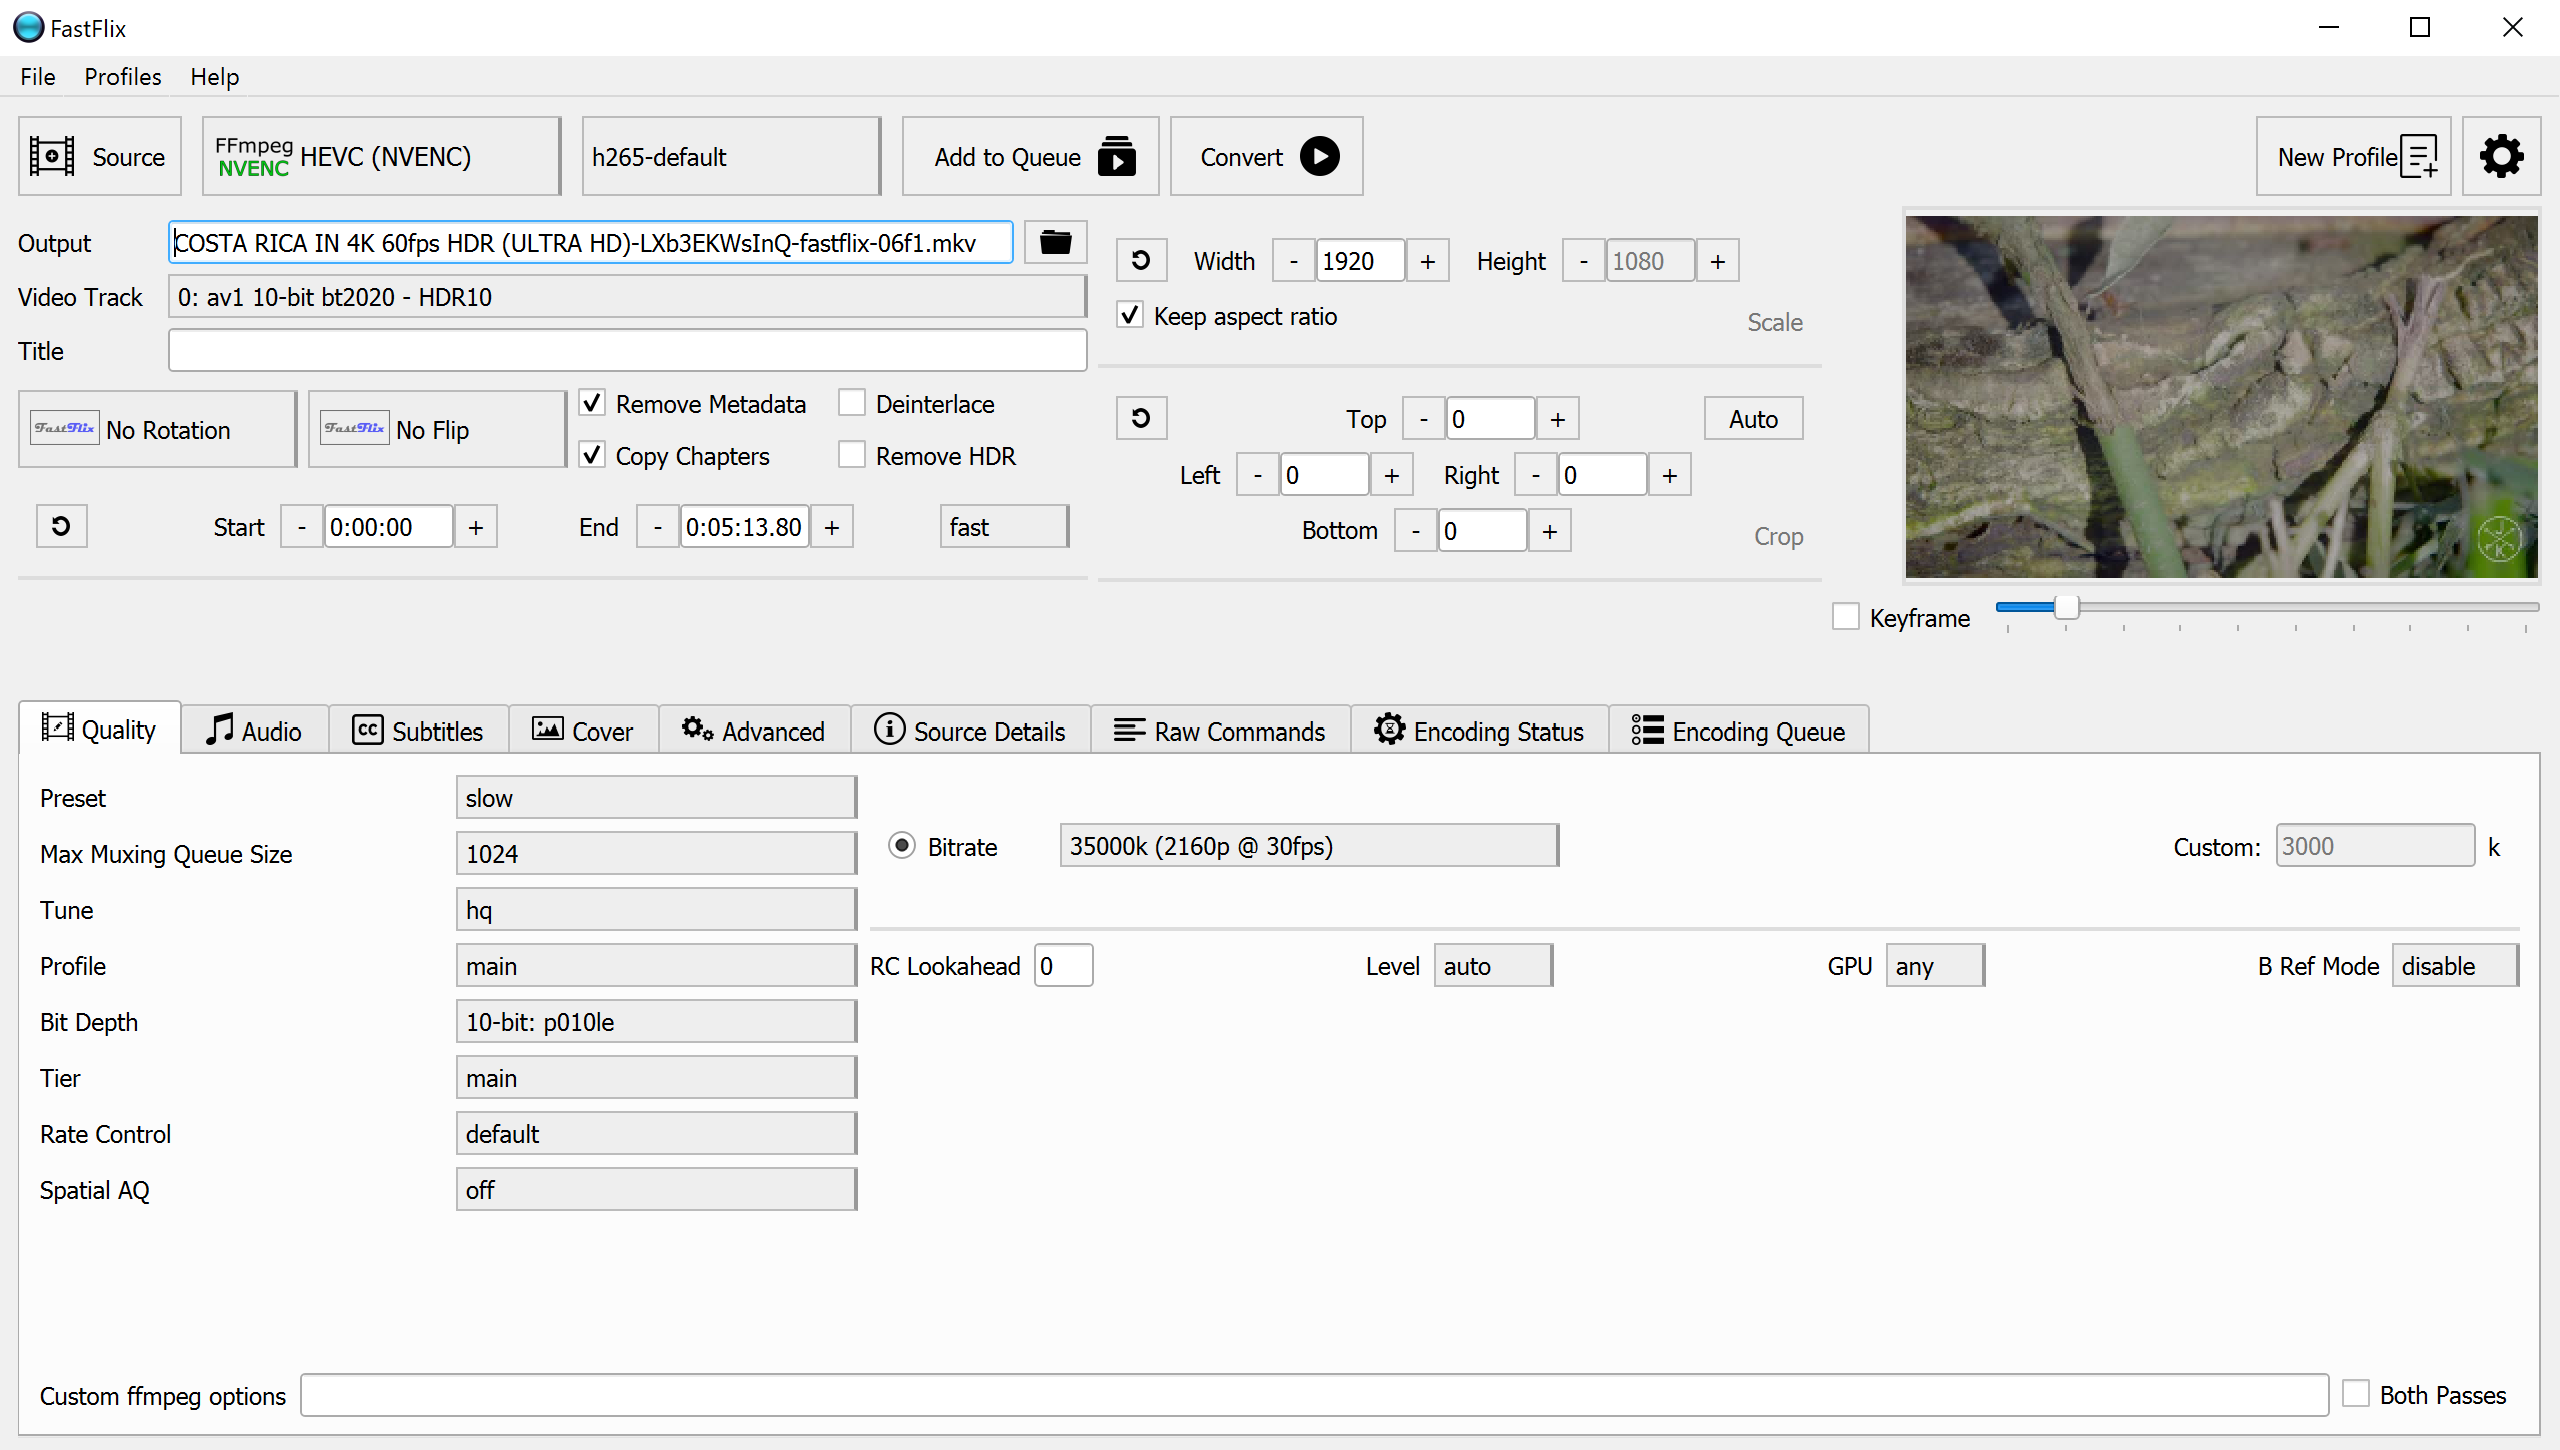
Task: Enable Remove HDR checkbox
Action: (852, 455)
